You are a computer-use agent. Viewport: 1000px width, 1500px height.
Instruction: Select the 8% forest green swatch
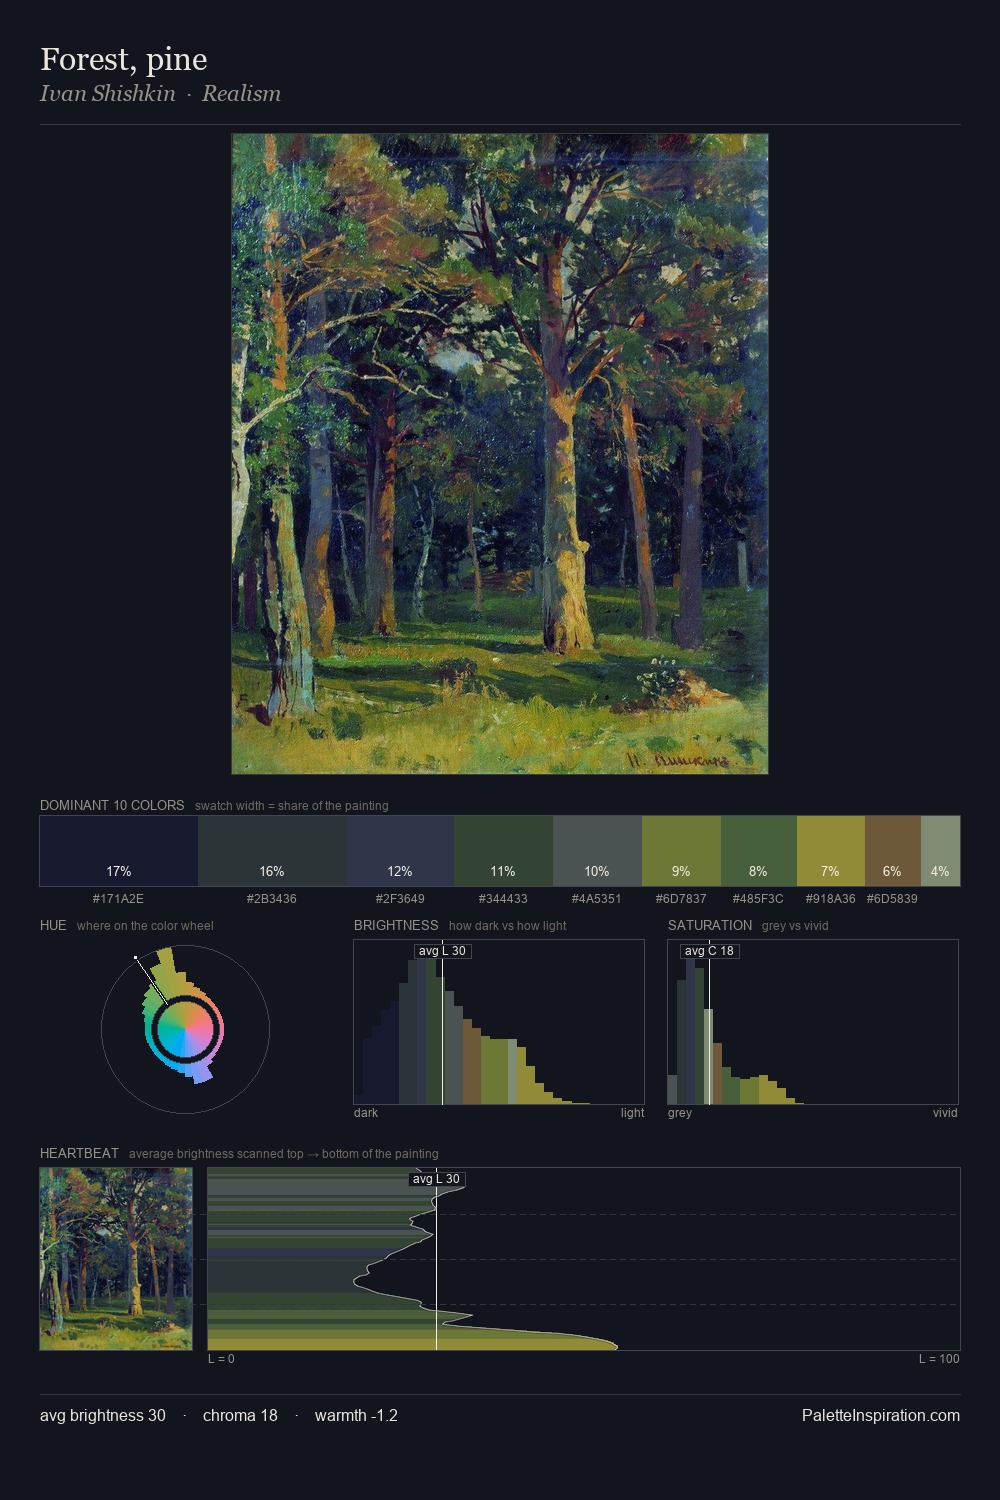759,851
